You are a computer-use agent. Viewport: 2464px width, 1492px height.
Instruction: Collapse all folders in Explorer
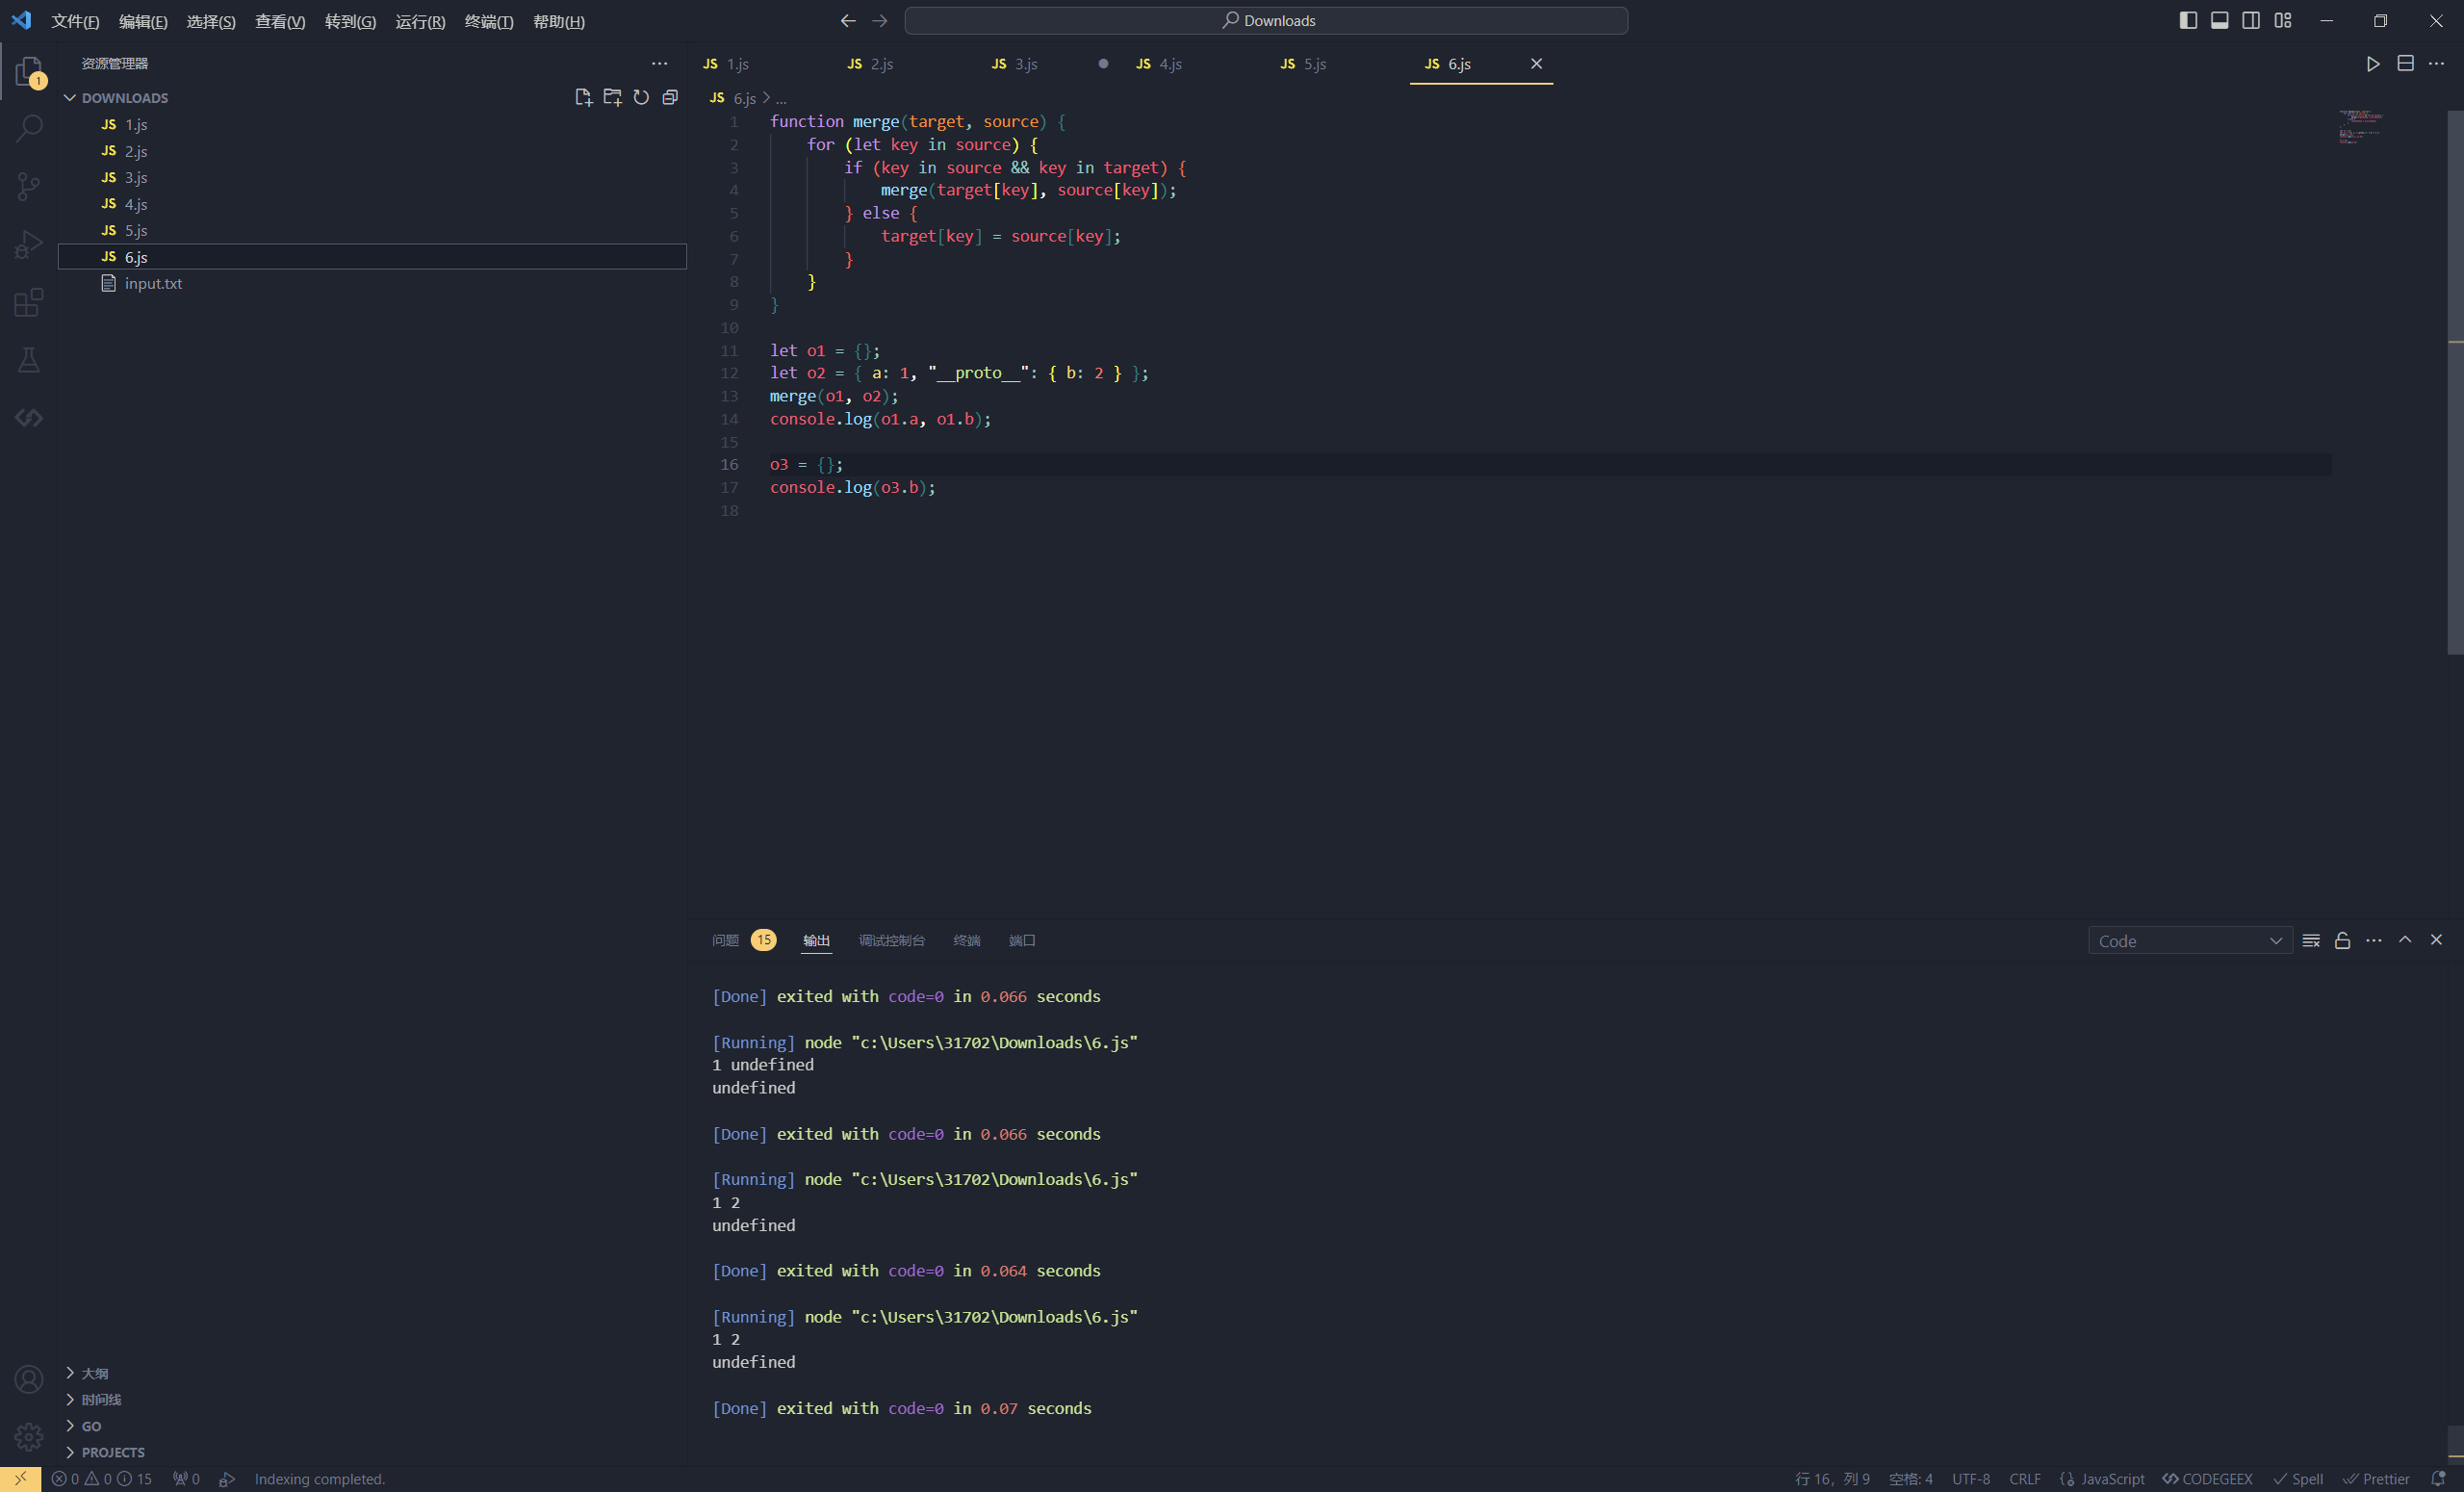670,97
